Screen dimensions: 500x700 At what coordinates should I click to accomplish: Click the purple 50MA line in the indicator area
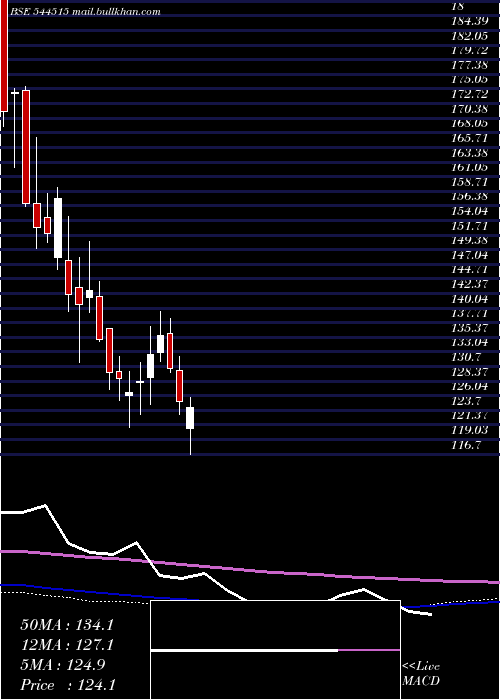250,568
